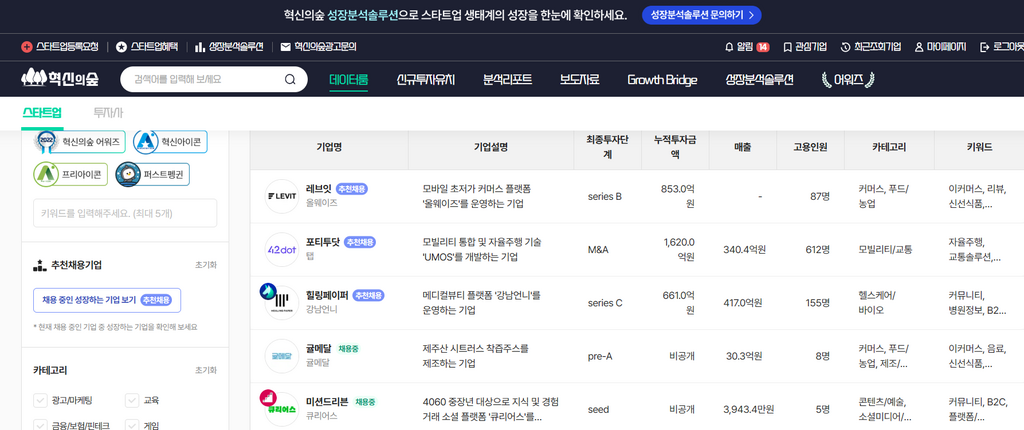Open the 미션드리븐 company name
This screenshot has height=430, width=1024.
coord(327,401)
